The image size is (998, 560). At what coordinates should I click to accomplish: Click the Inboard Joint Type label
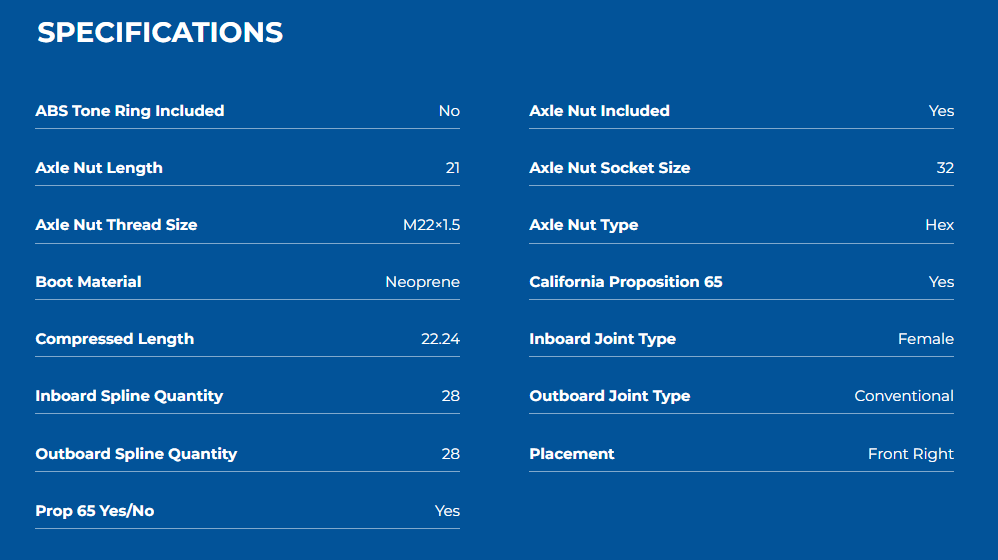[x=602, y=339]
